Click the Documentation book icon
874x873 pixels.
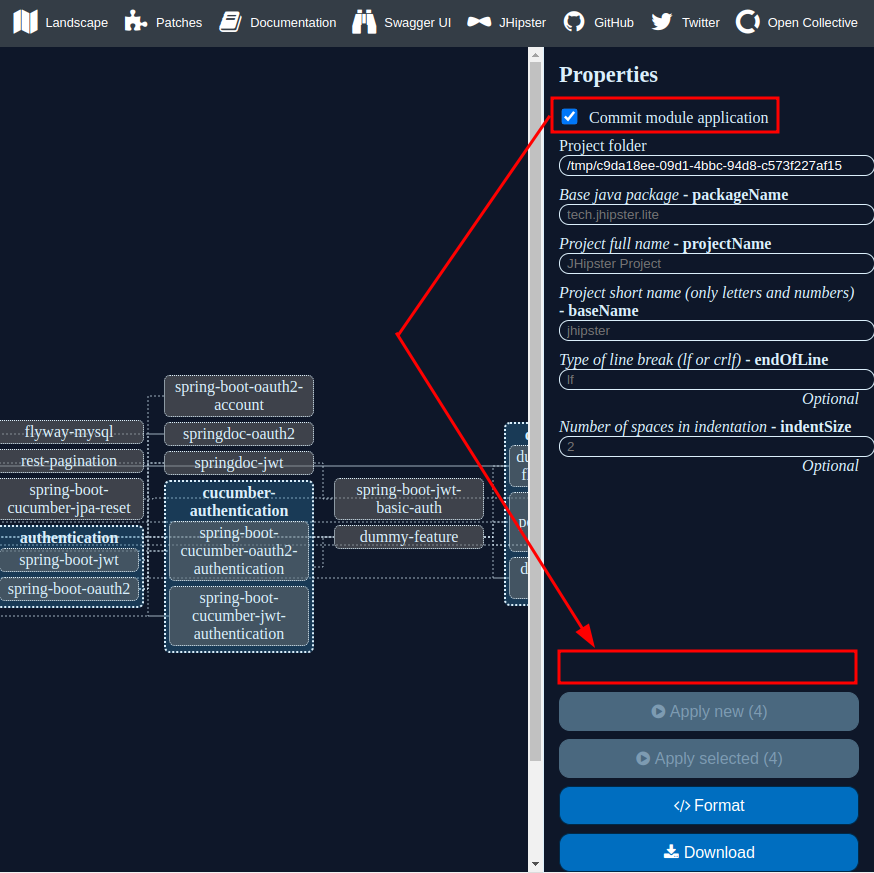click(x=230, y=22)
